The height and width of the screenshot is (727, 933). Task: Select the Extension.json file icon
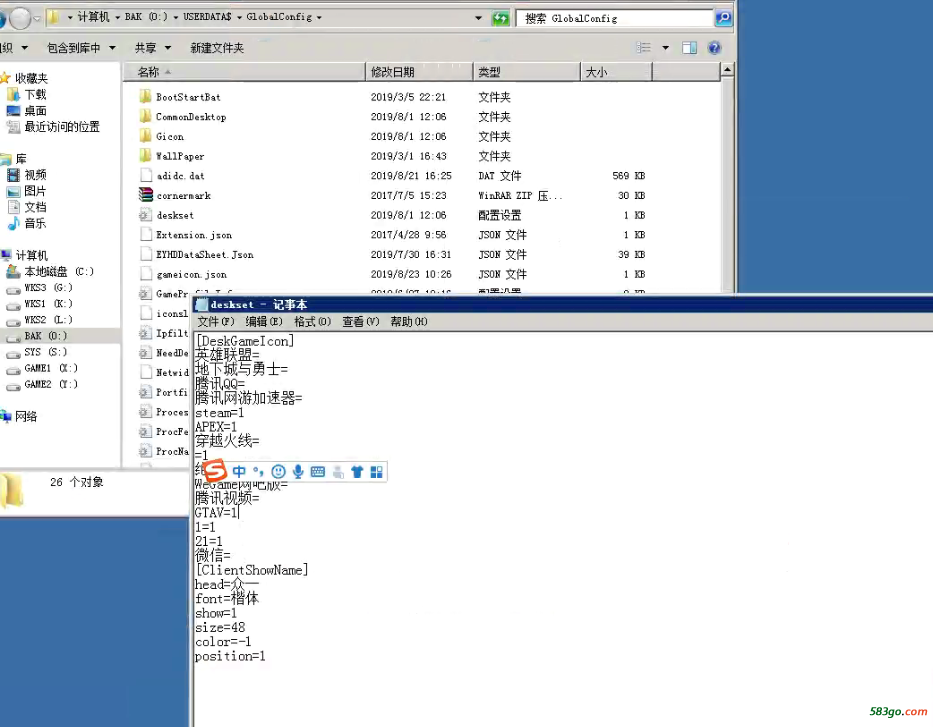[x=145, y=234]
